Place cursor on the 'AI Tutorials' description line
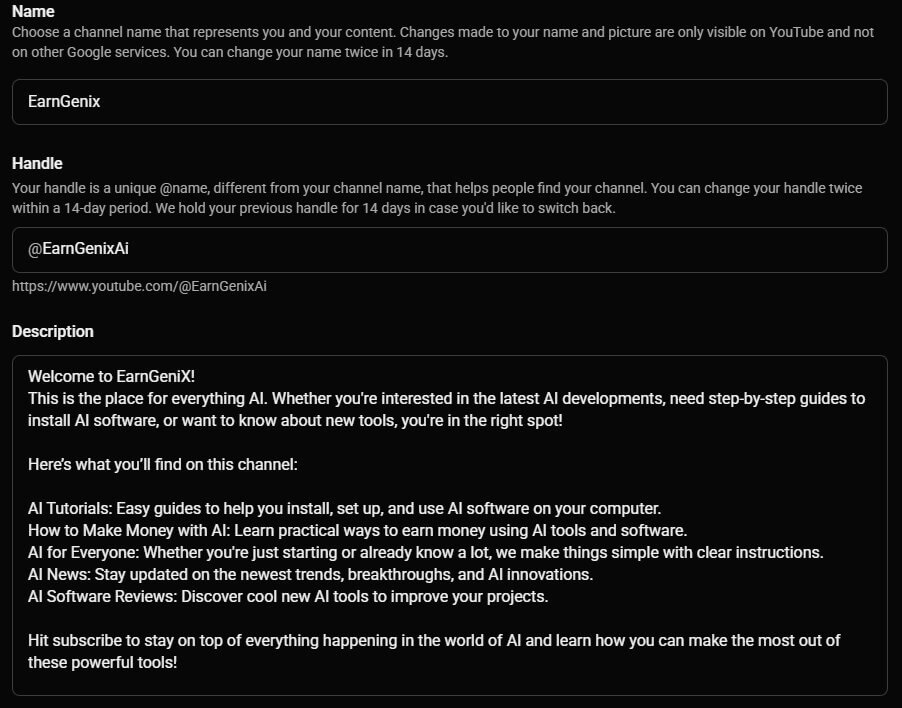902x708 pixels. pos(345,508)
